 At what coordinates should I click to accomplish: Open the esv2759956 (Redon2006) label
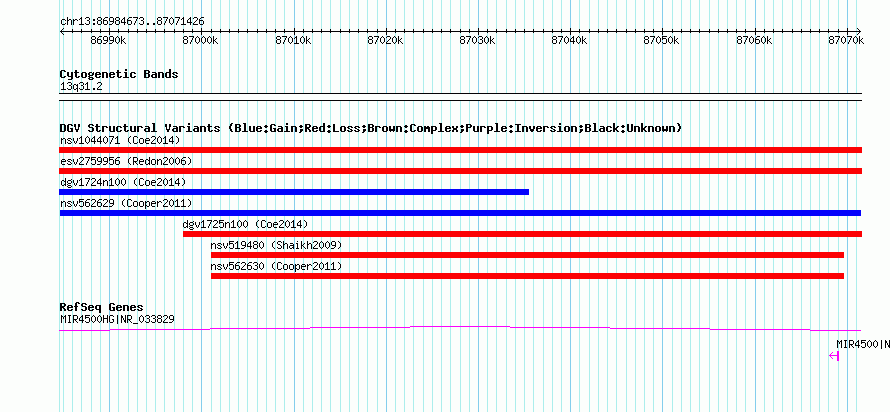click(126, 161)
